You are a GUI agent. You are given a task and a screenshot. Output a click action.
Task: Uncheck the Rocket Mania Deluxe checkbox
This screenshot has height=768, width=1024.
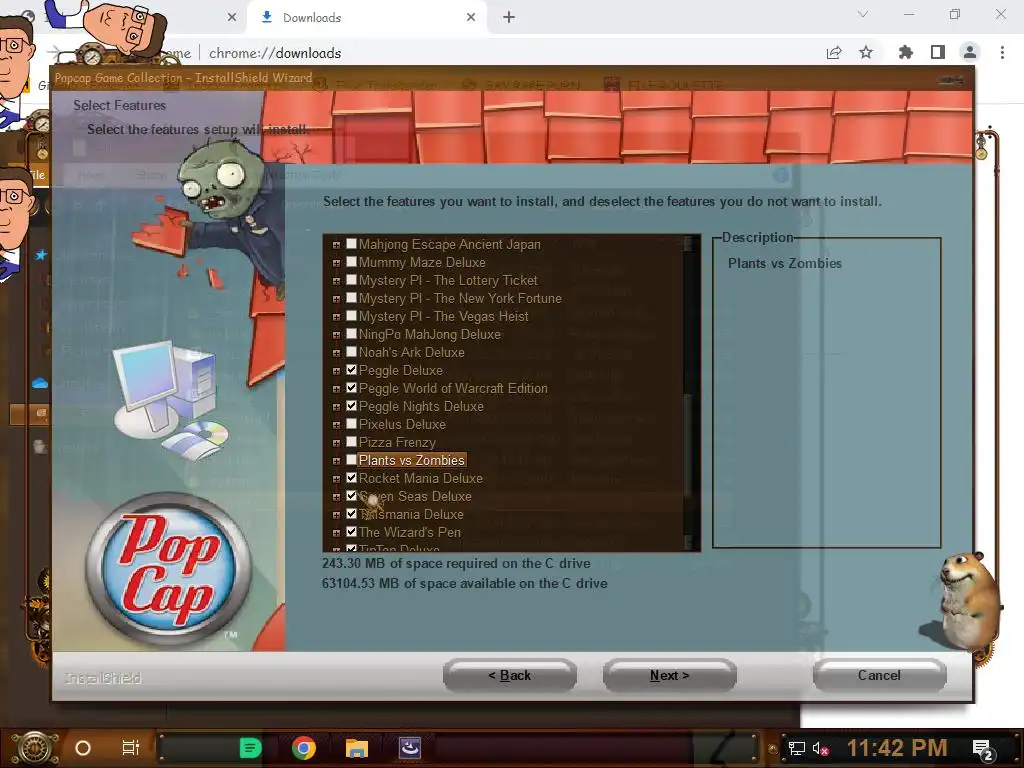click(x=351, y=478)
